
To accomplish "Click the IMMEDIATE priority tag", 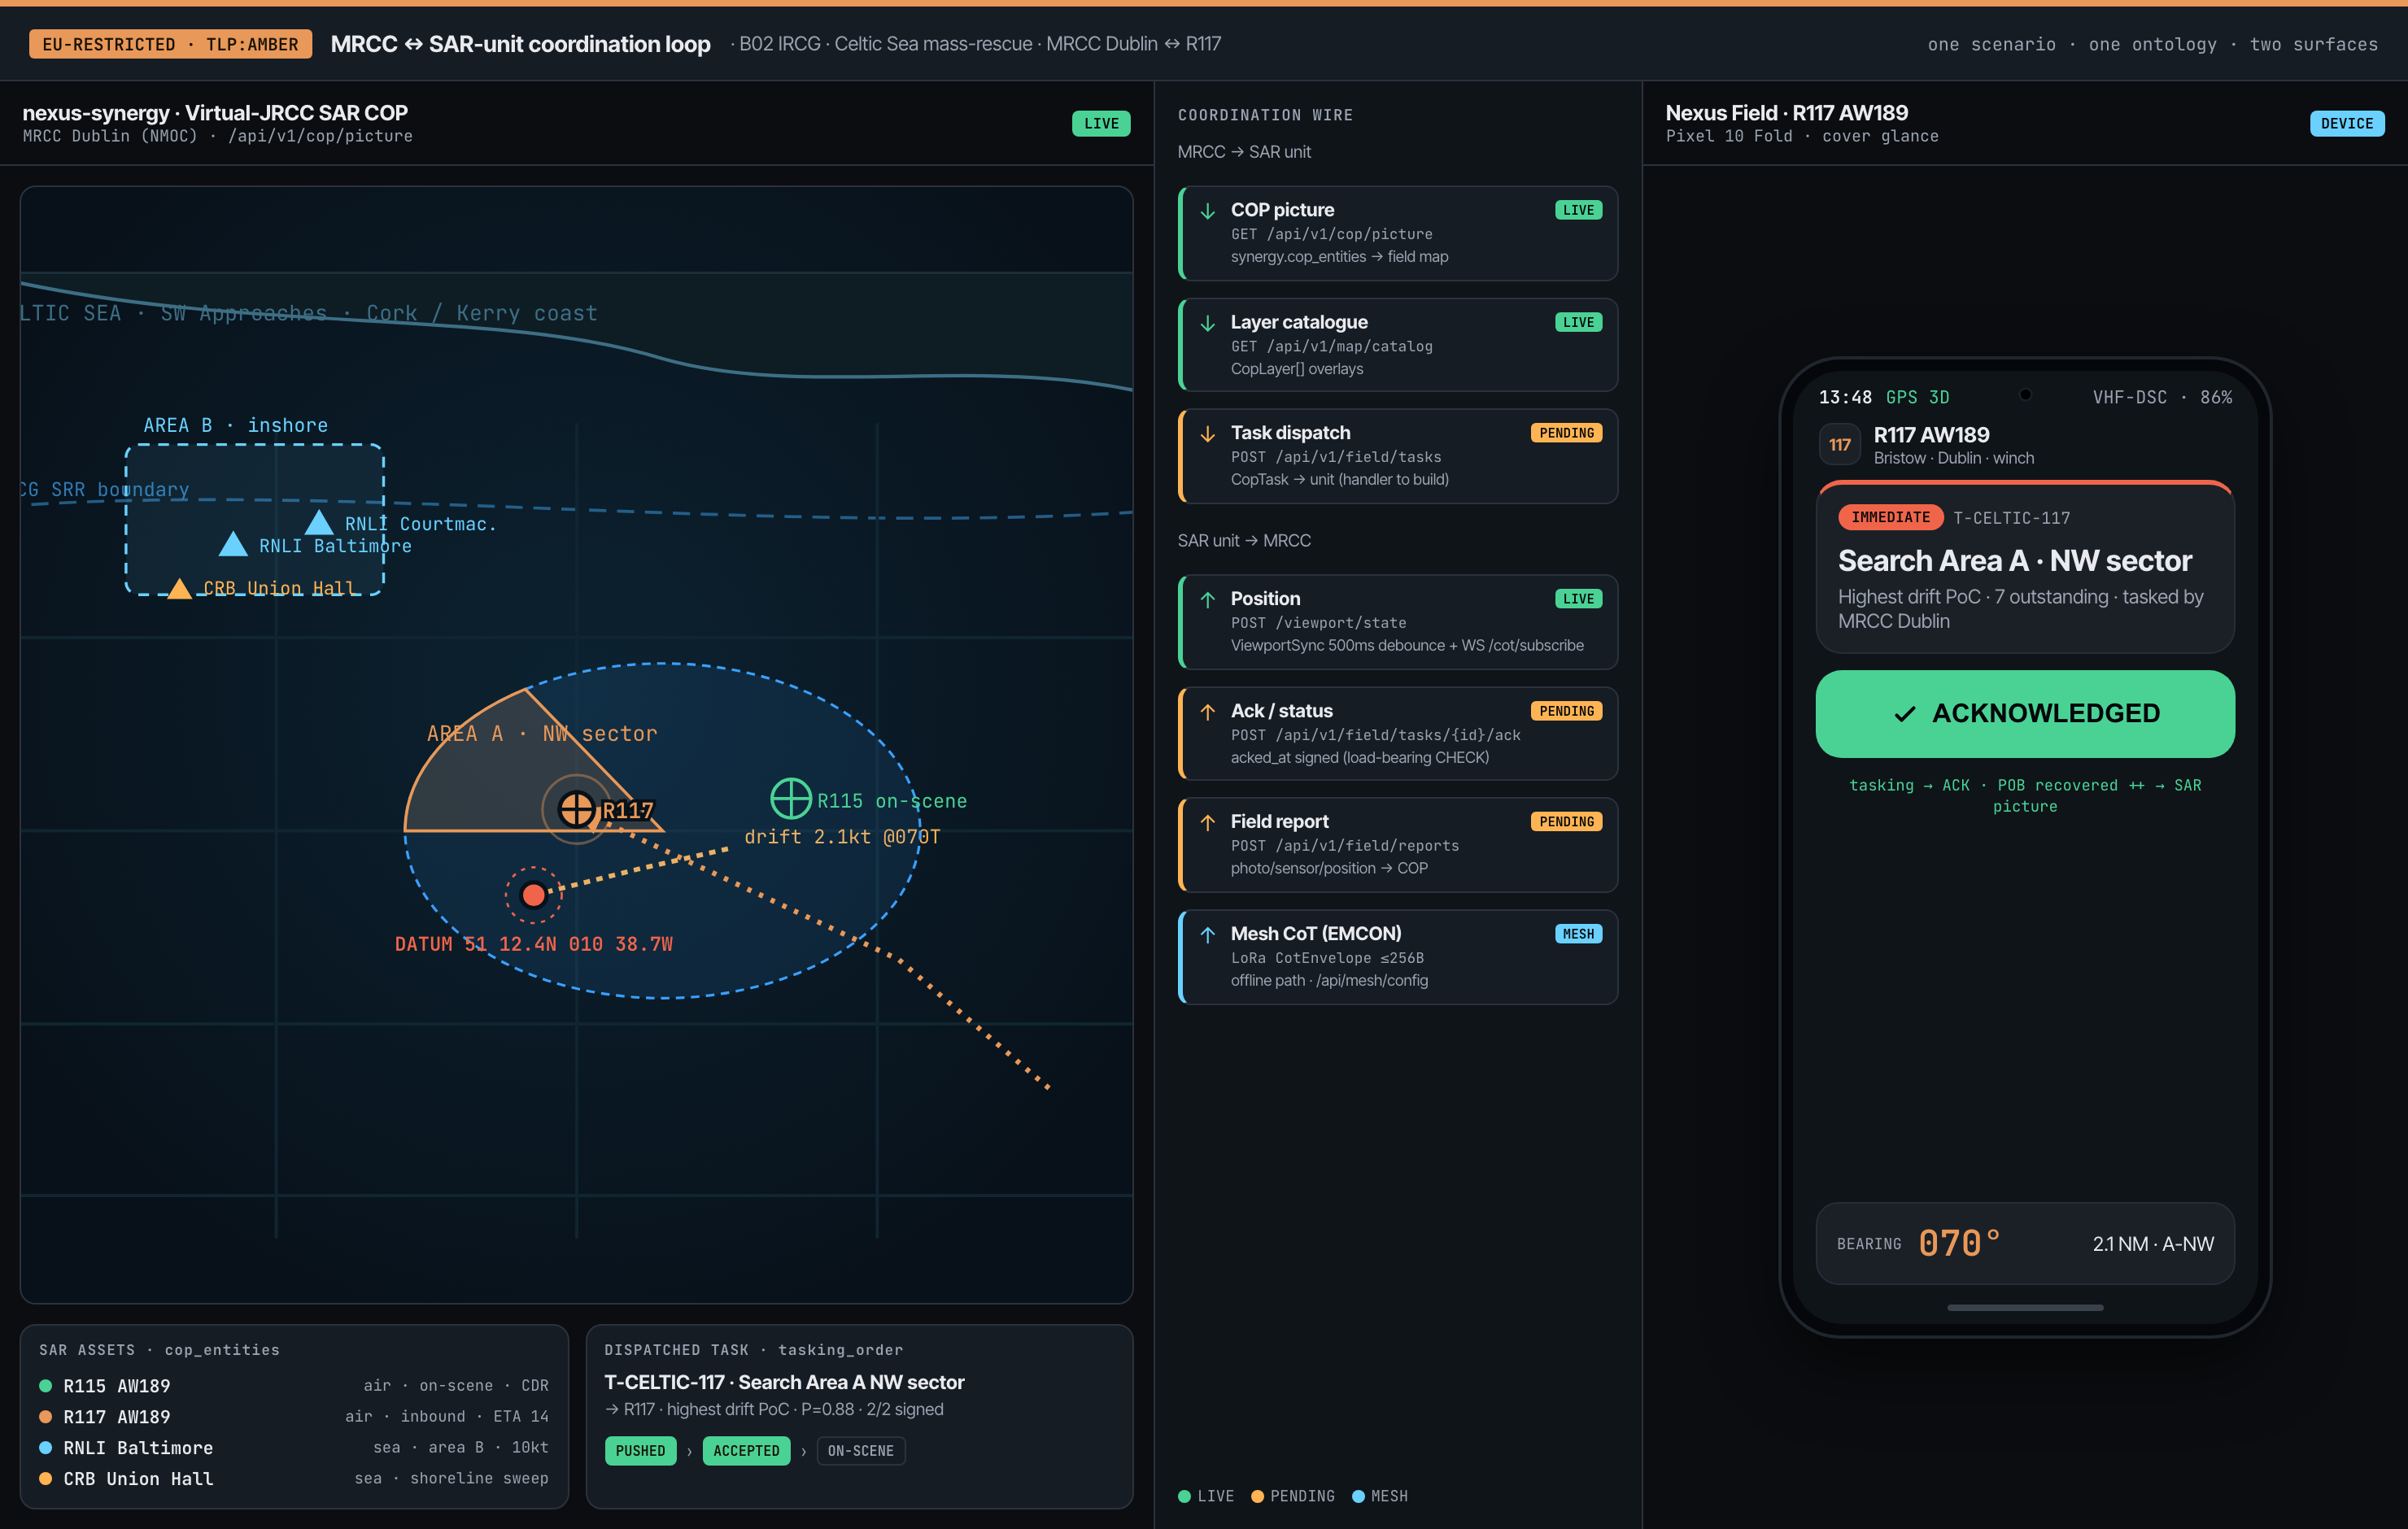I will point(1891,517).
